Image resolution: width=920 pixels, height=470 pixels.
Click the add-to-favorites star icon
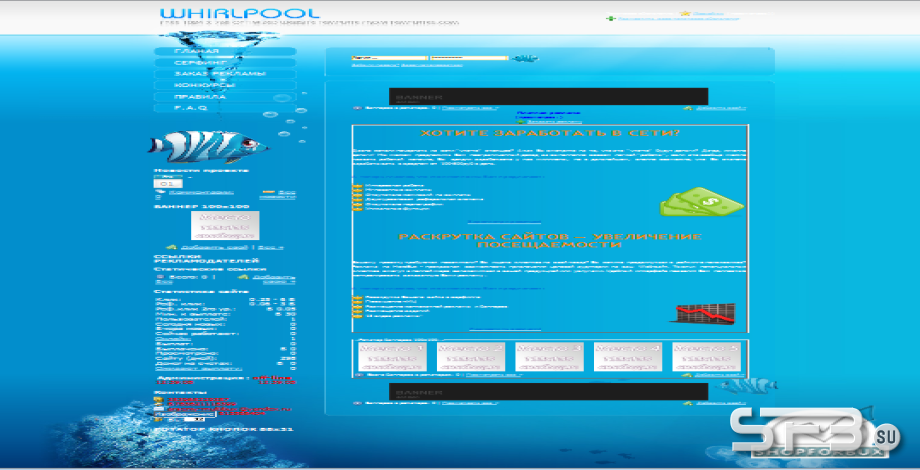[684, 13]
